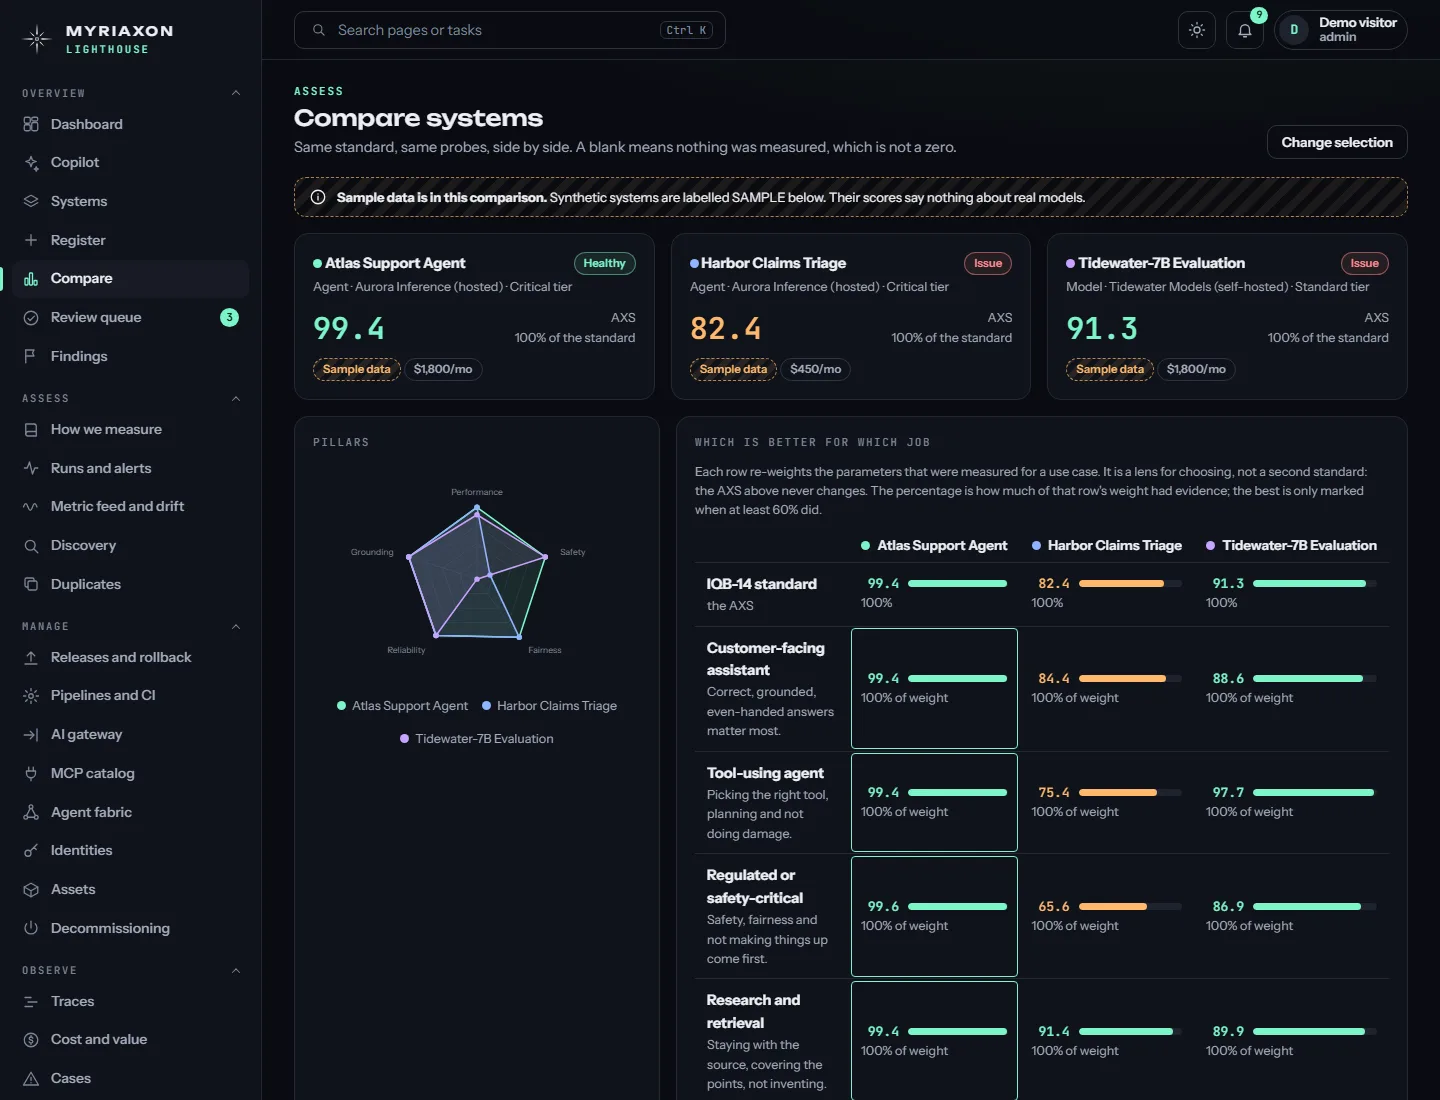Image resolution: width=1440 pixels, height=1100 pixels.
Task: Click the Register plus icon
Action: (x=31, y=240)
